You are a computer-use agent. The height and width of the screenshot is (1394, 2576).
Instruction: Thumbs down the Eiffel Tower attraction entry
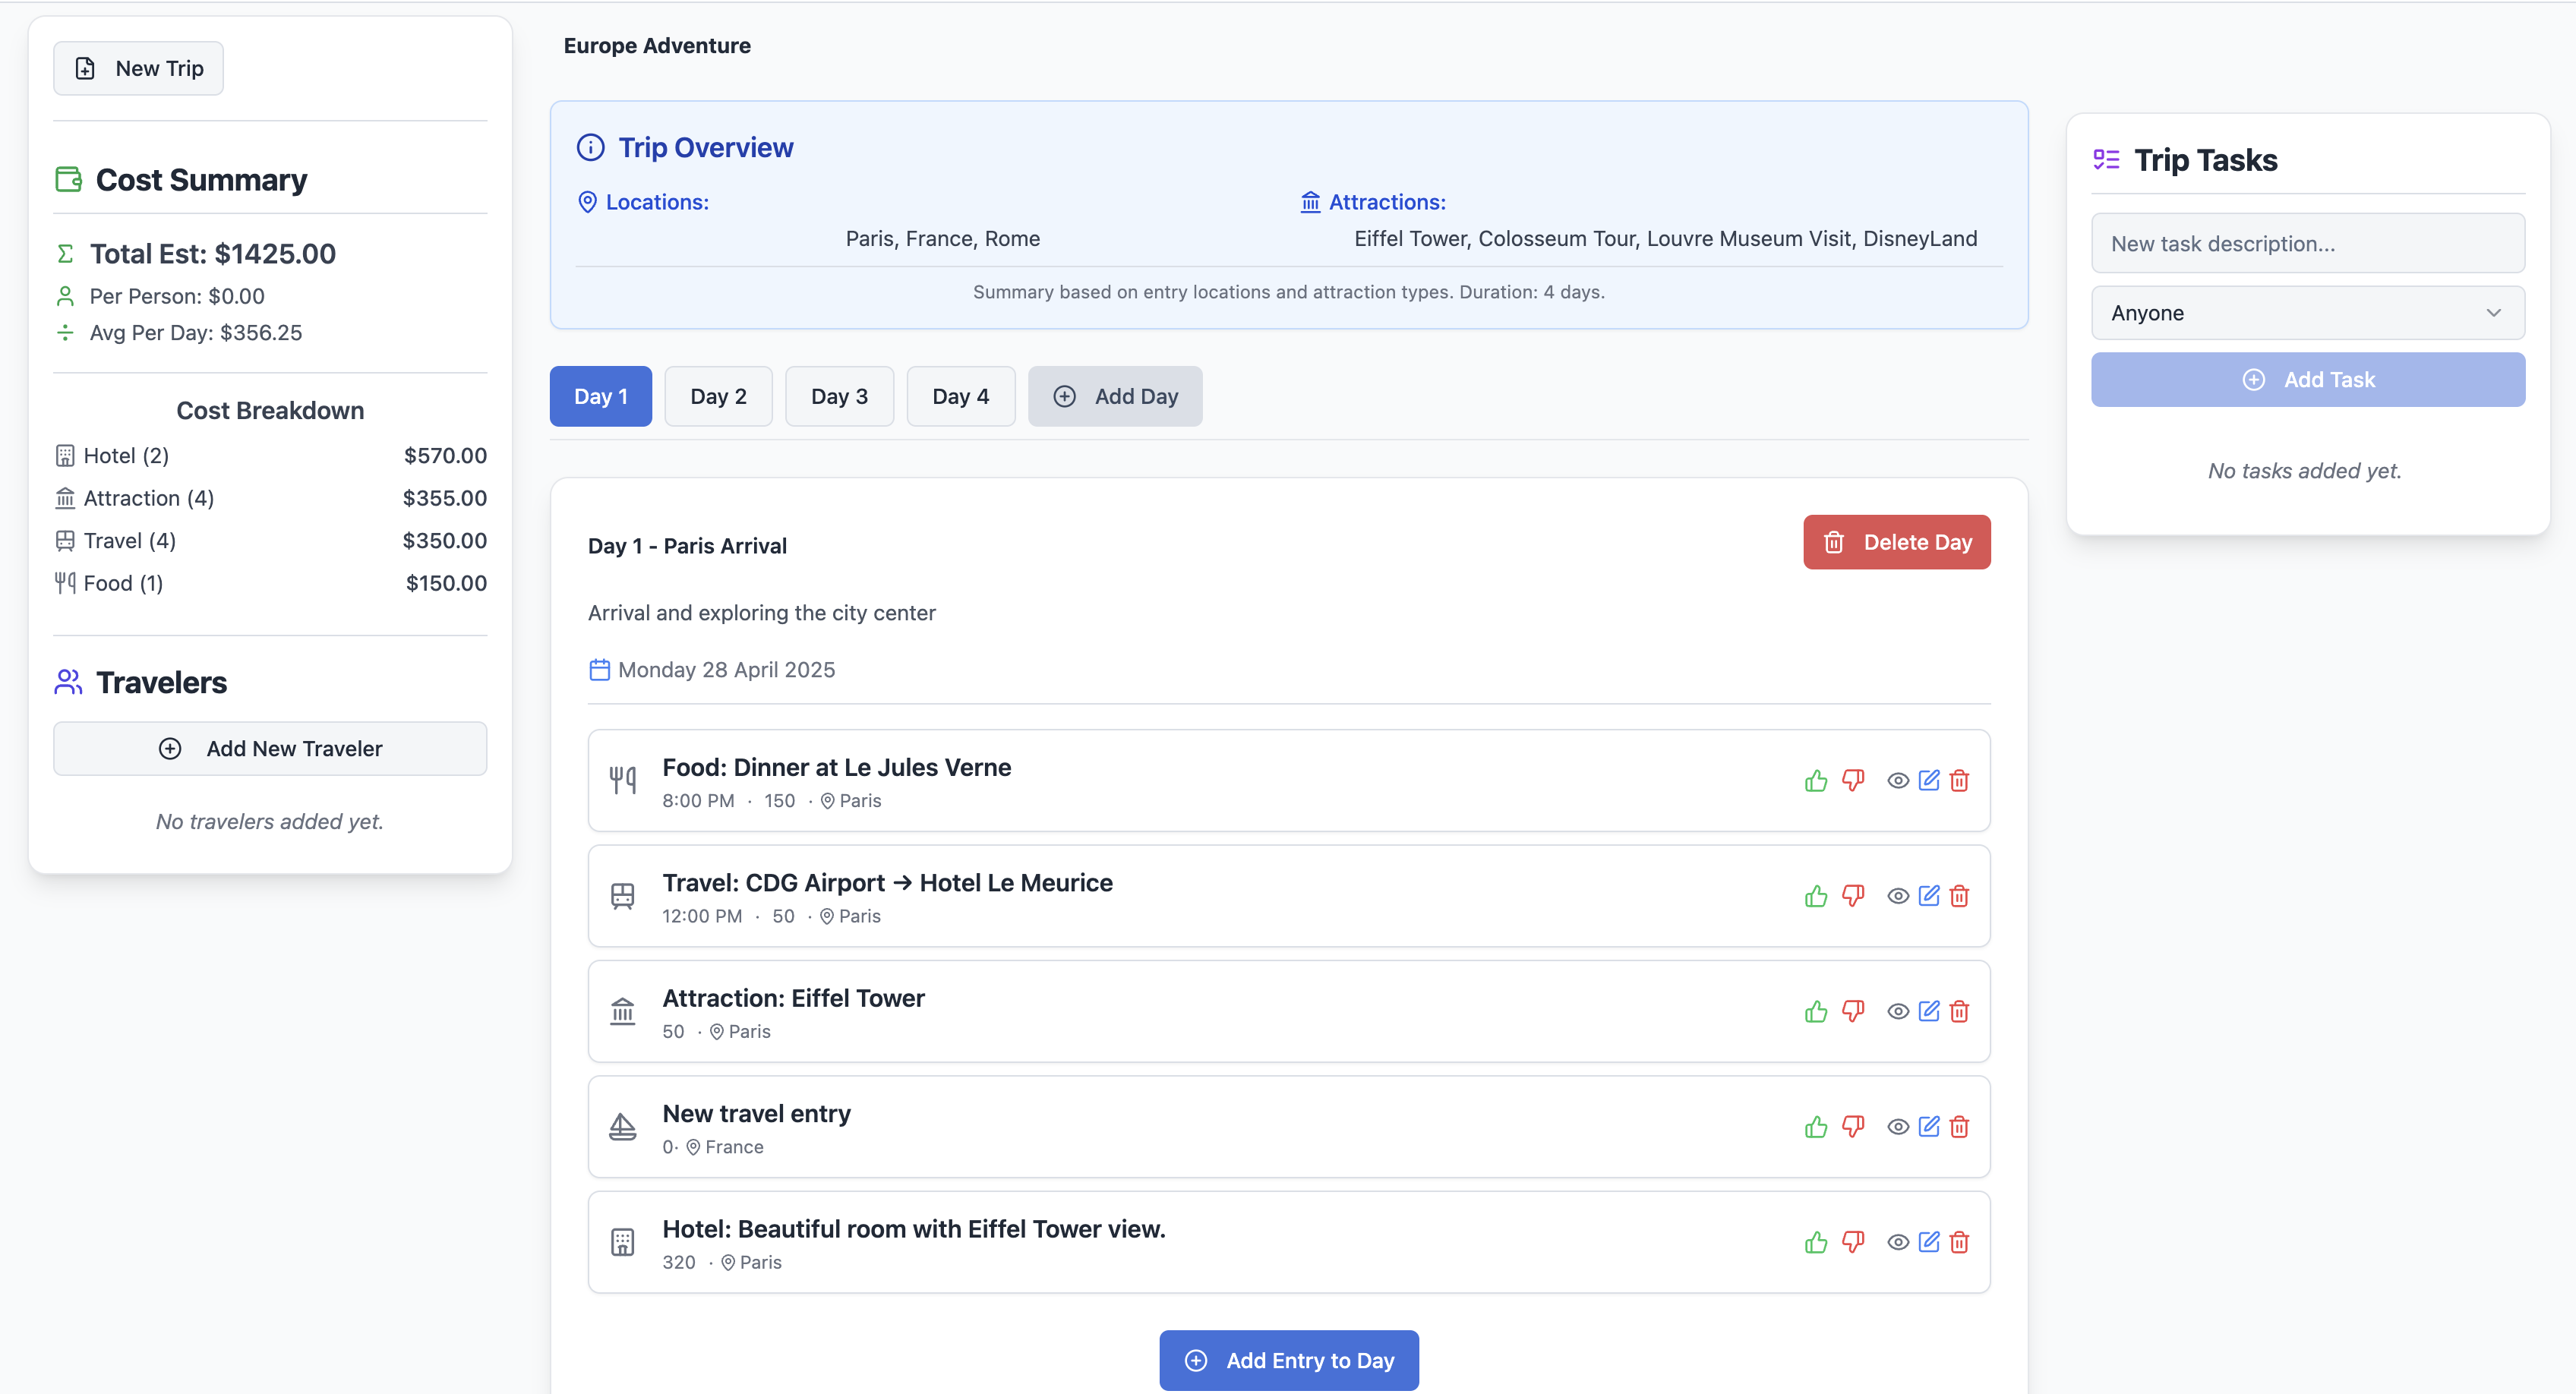1853,1011
